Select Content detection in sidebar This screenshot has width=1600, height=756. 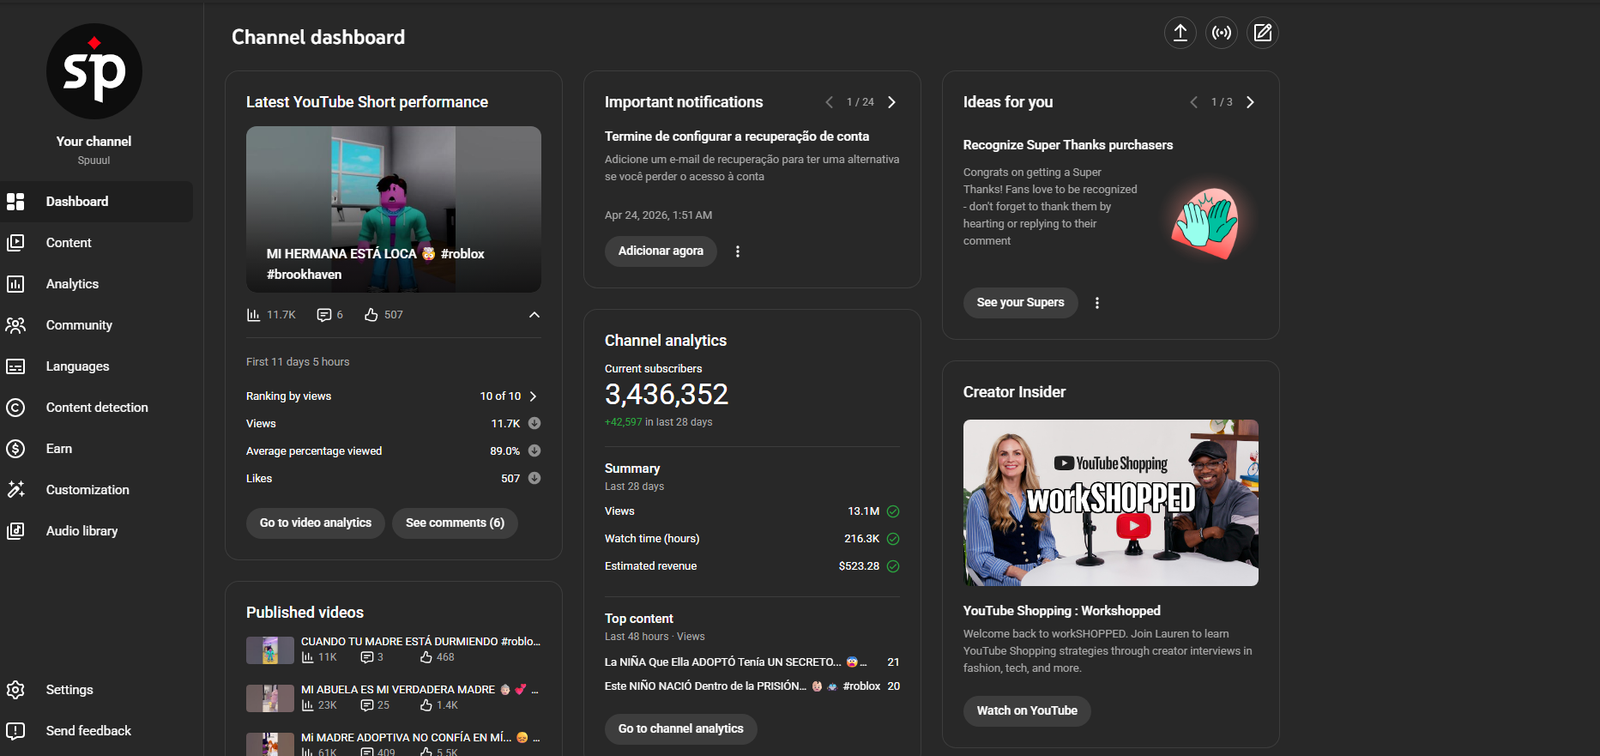[96, 408]
